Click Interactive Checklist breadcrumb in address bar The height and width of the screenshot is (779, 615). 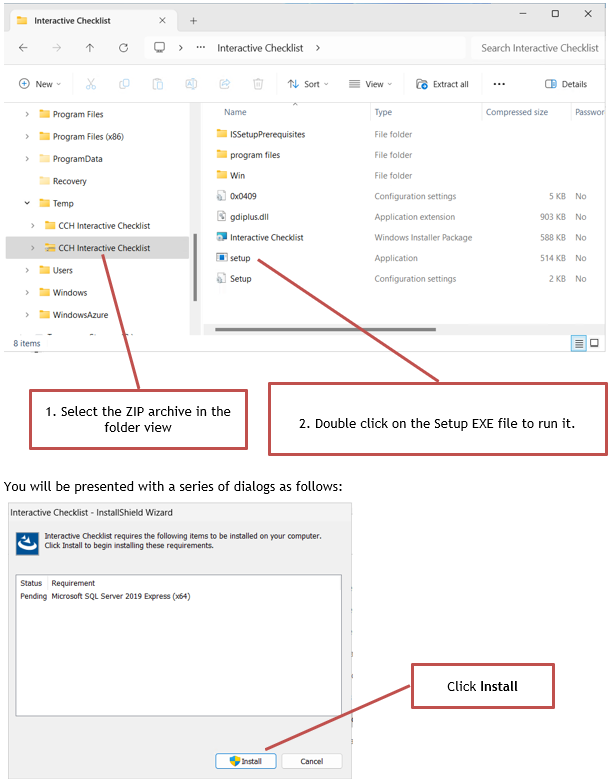point(260,48)
